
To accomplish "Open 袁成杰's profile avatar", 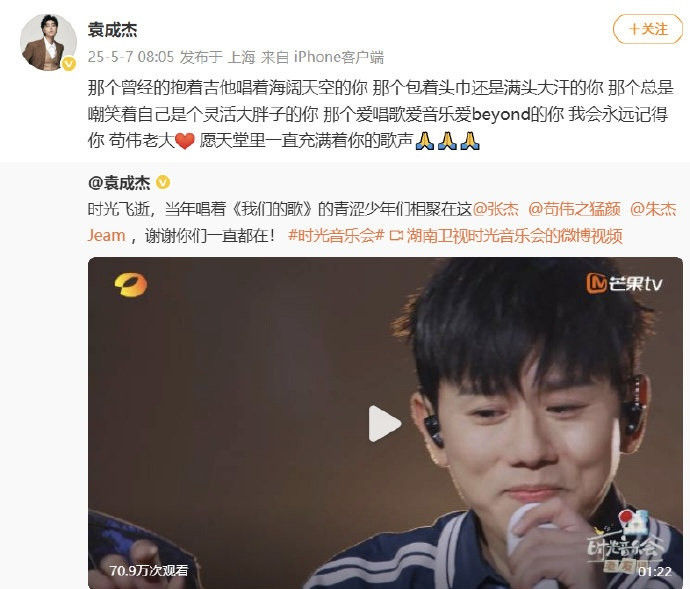I will (48, 42).
